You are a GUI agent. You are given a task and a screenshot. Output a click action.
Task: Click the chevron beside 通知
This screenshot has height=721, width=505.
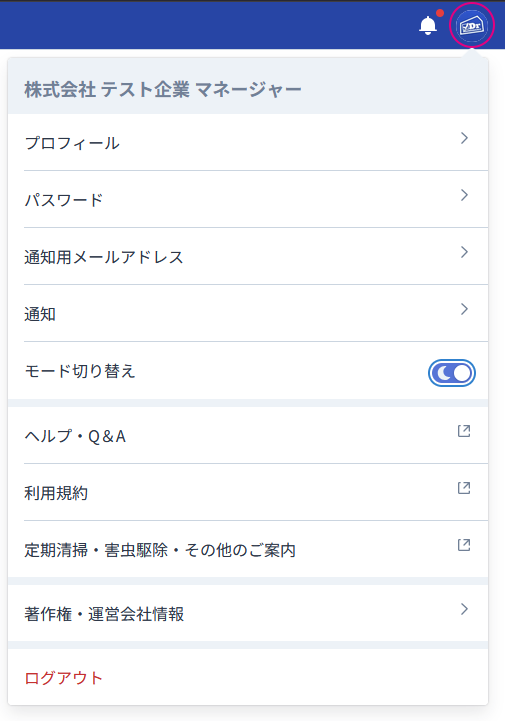pyautogui.click(x=465, y=309)
